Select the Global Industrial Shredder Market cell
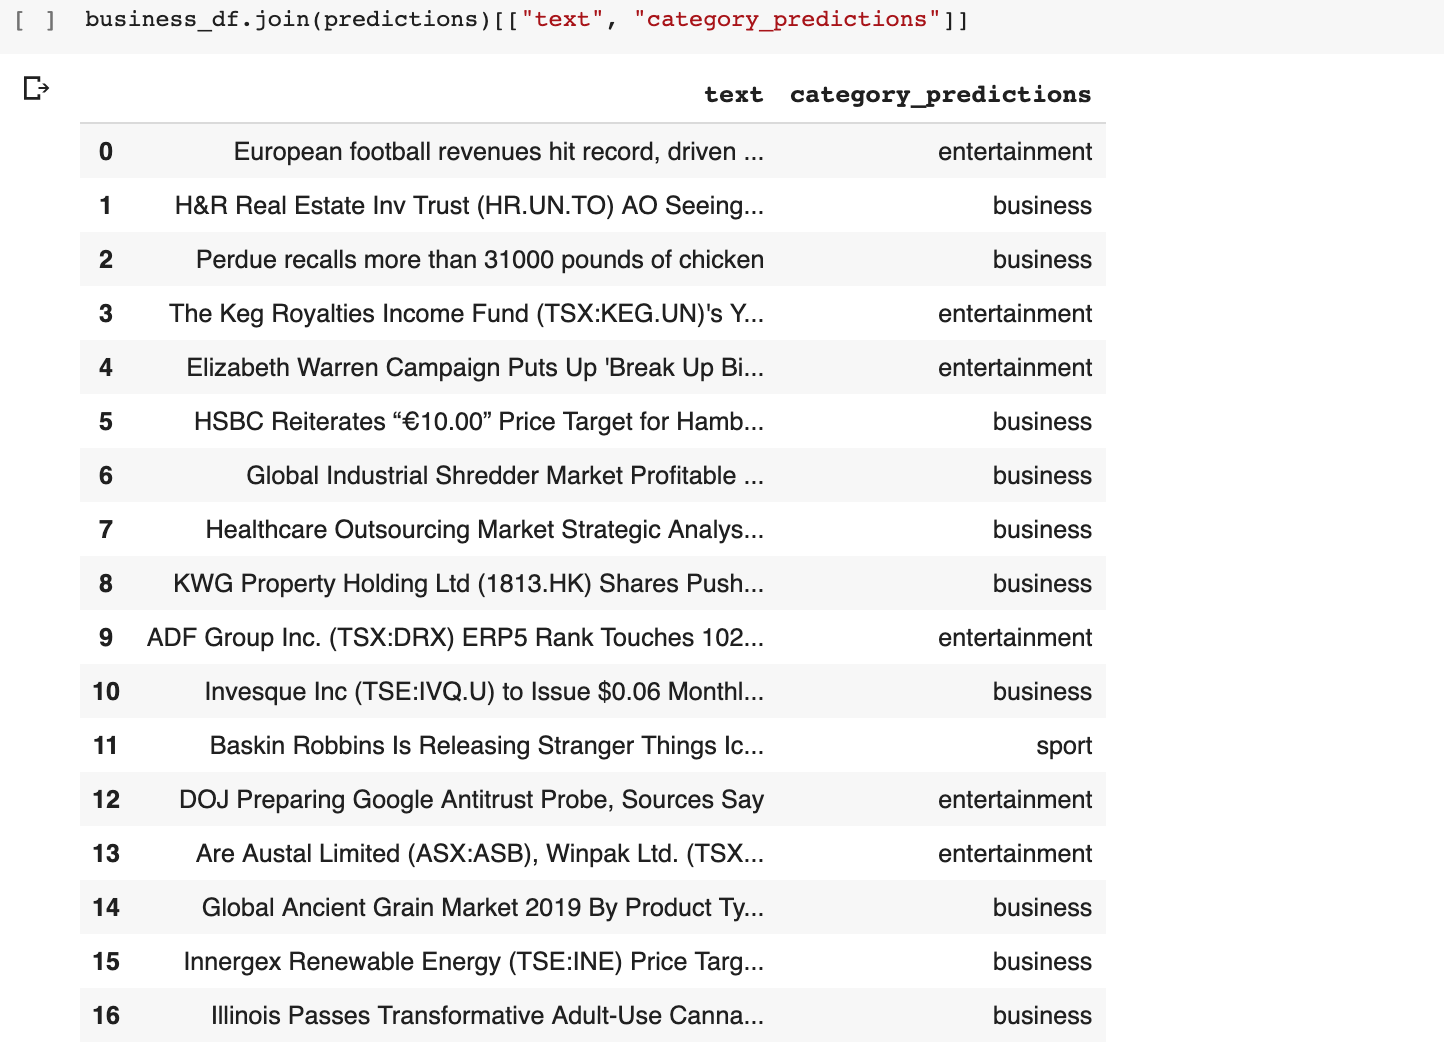 tap(504, 476)
